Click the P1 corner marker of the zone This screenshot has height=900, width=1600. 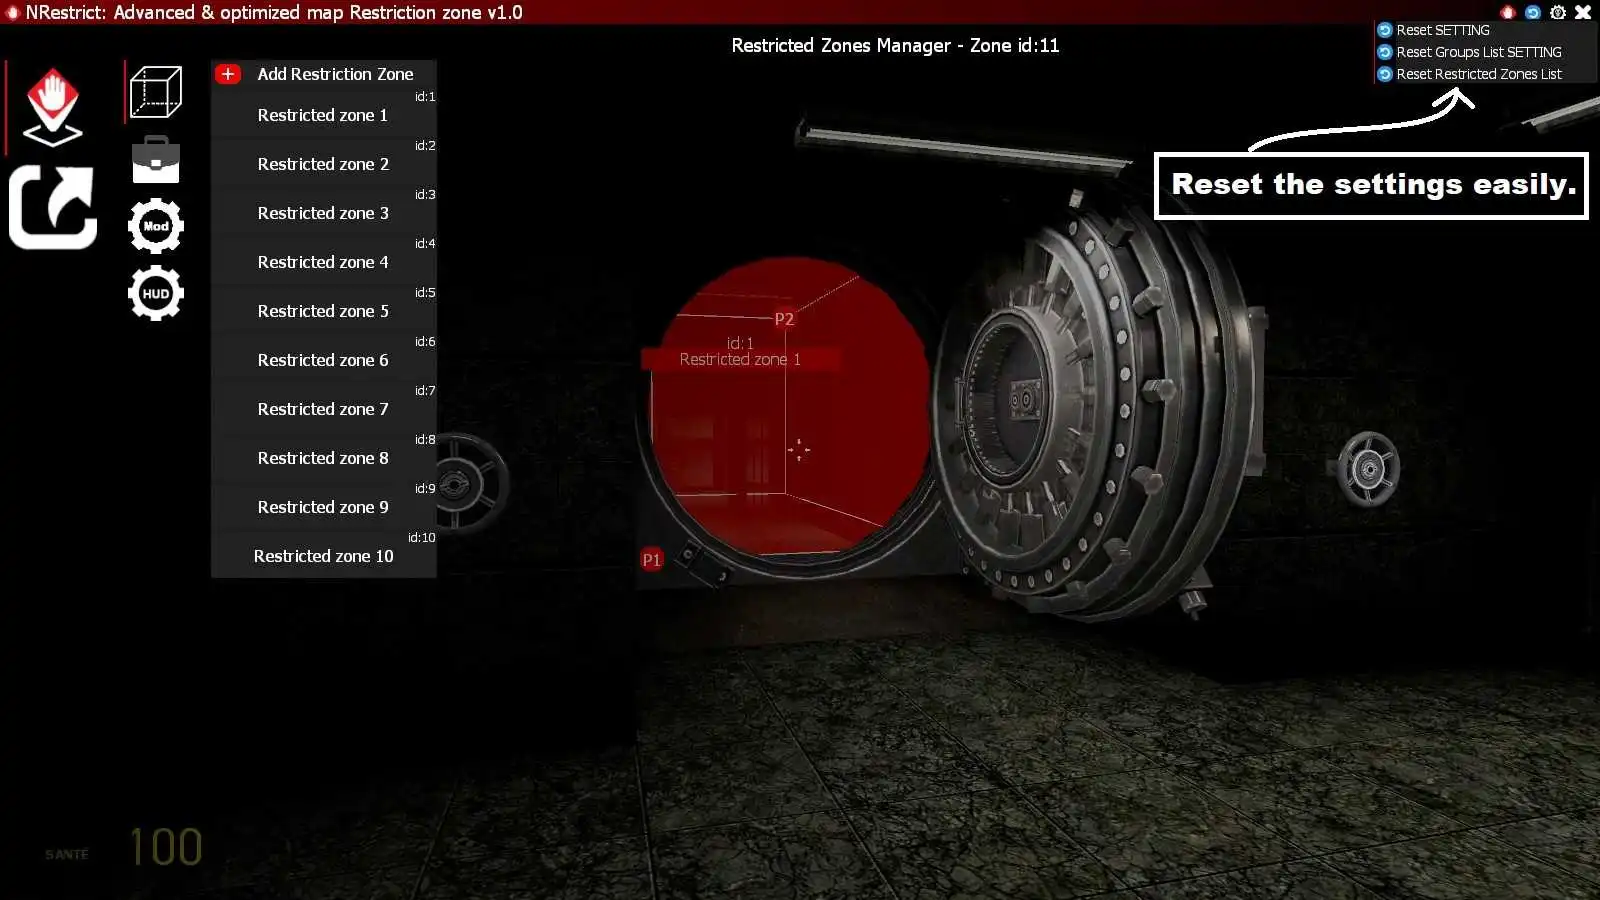[x=651, y=560]
